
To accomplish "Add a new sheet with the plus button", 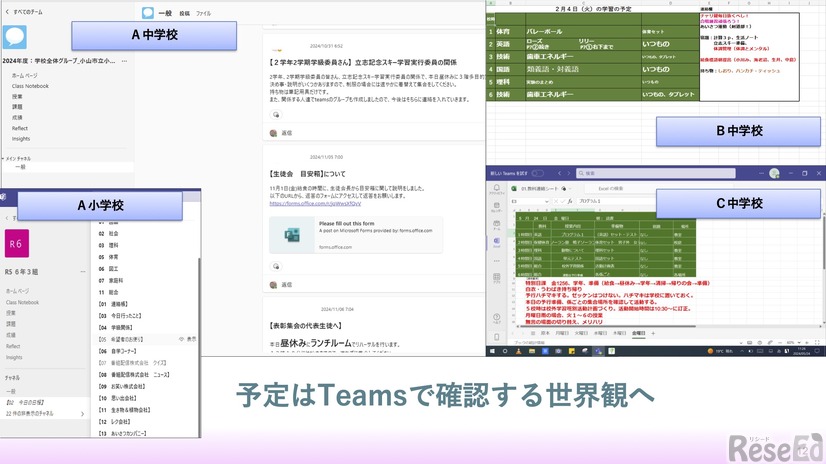I will pos(653,333).
